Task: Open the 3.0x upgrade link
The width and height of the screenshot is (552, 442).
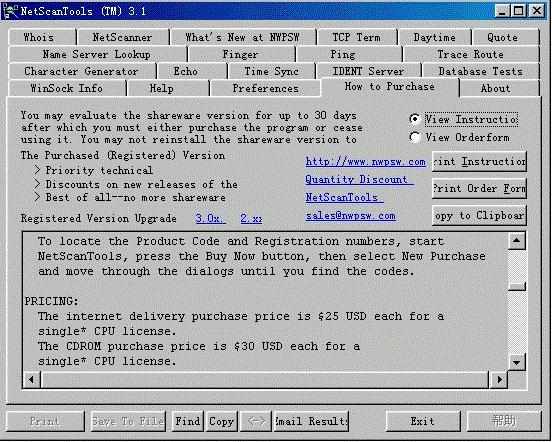Action: pyautogui.click(x=210, y=218)
